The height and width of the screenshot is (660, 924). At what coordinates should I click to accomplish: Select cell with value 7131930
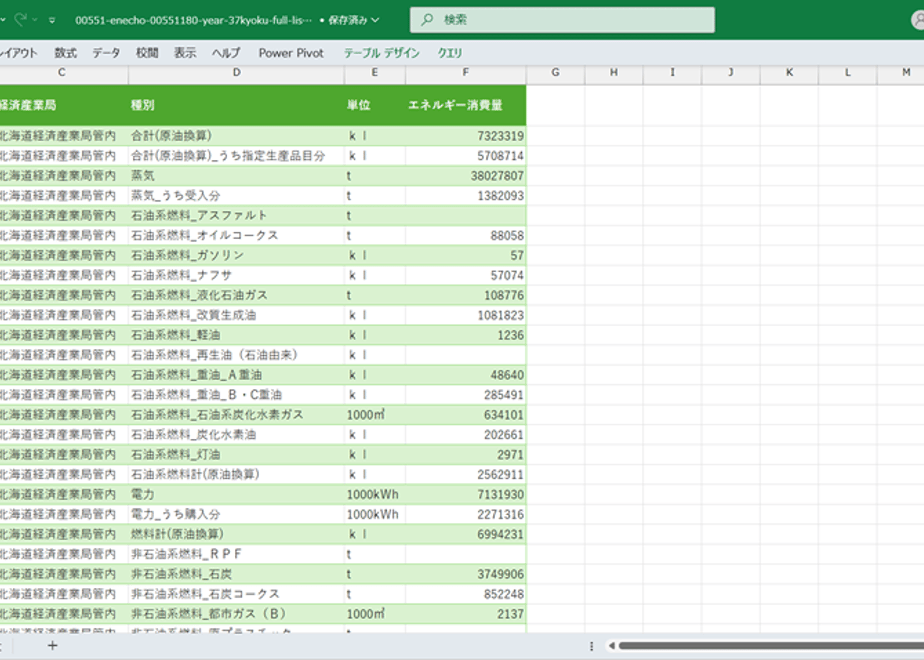click(466, 494)
